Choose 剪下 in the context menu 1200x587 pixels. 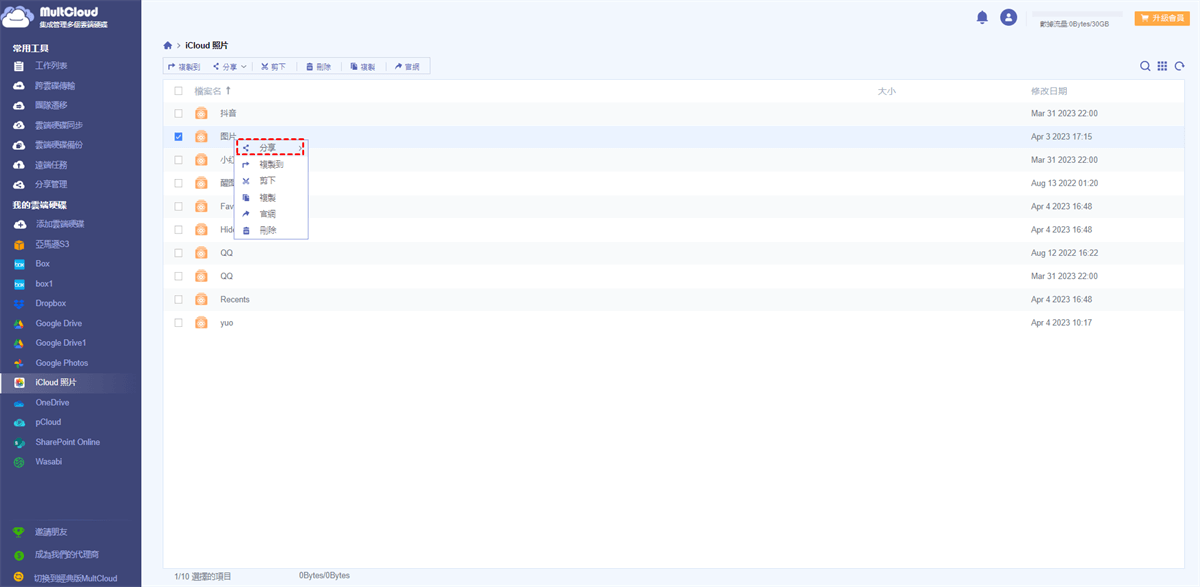pos(270,181)
